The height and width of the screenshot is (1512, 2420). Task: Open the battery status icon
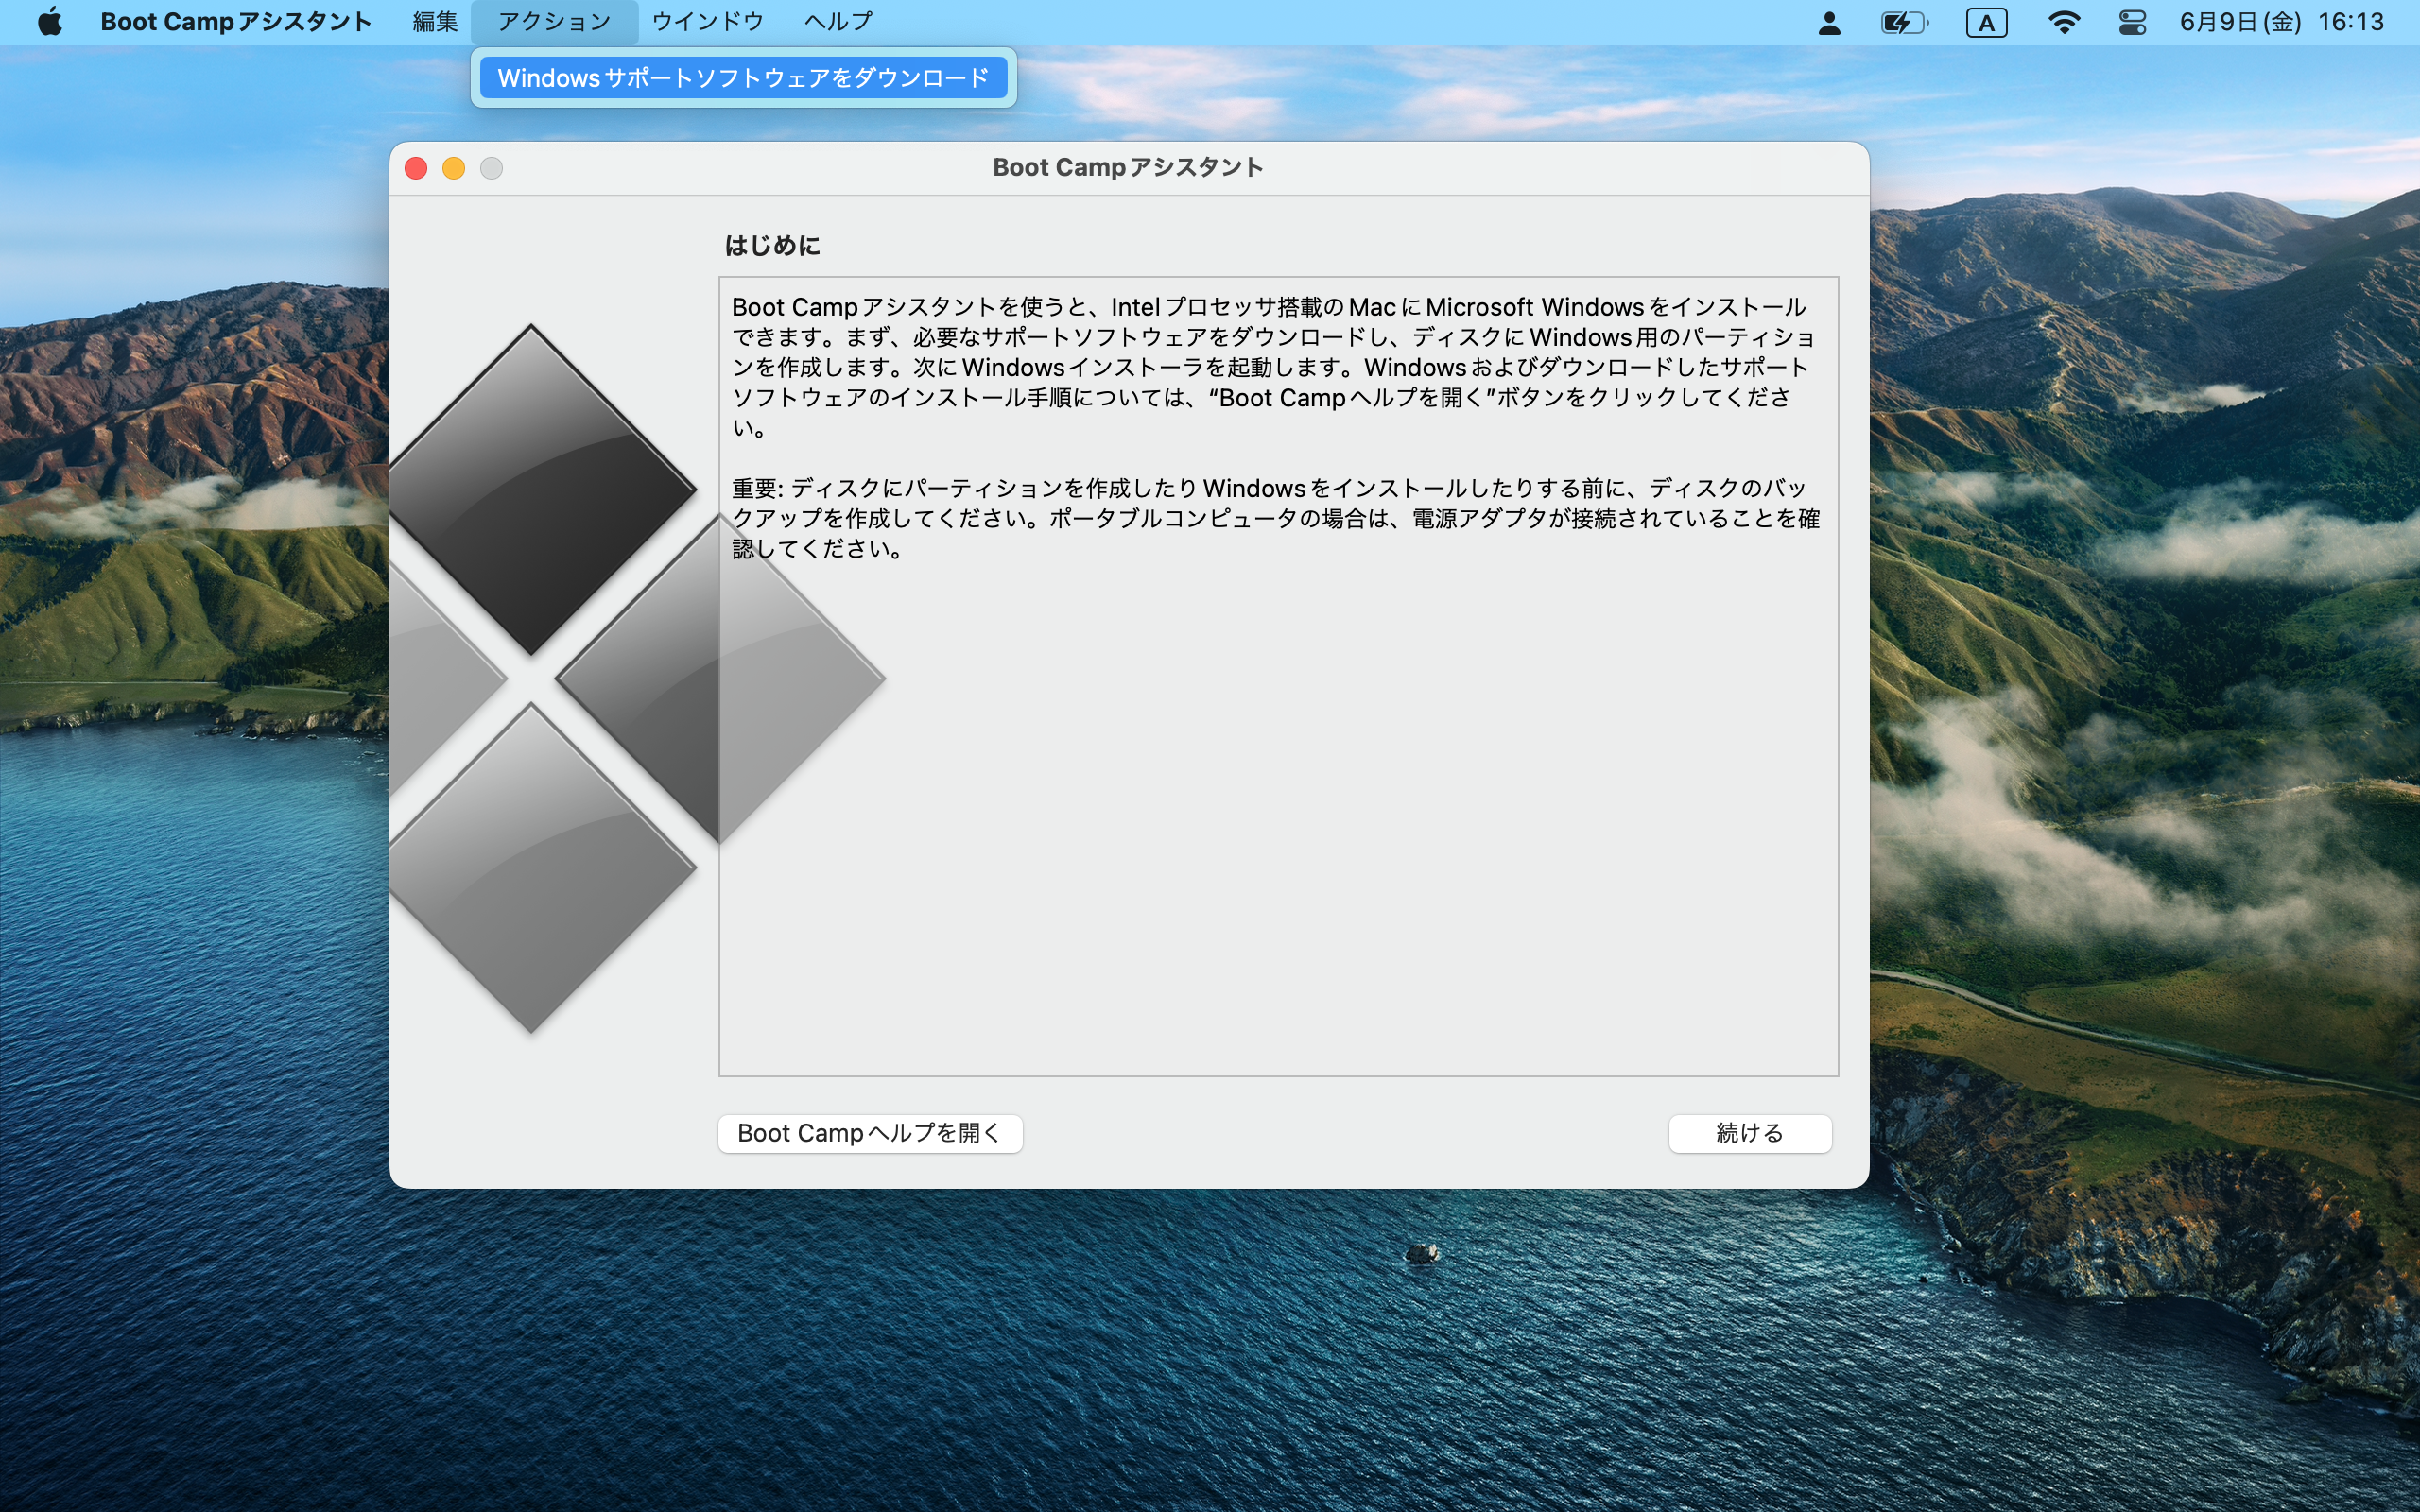1904,22
